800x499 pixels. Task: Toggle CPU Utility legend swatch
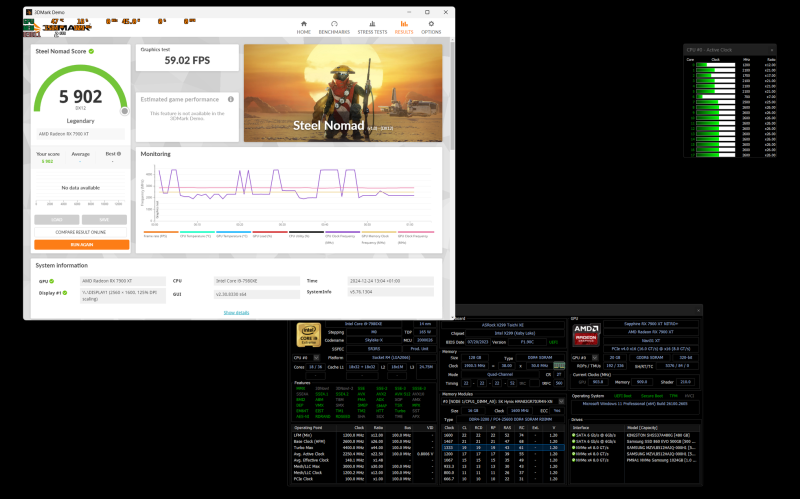[306, 232]
